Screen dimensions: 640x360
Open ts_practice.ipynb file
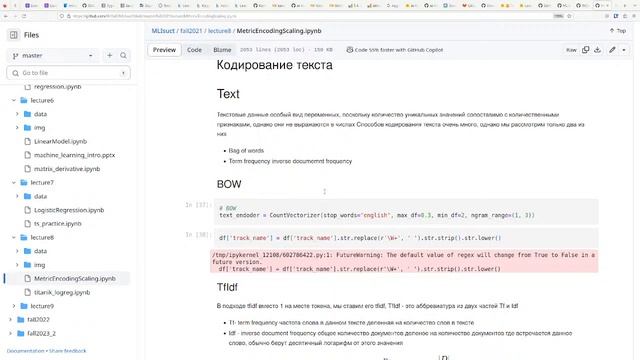(58, 224)
